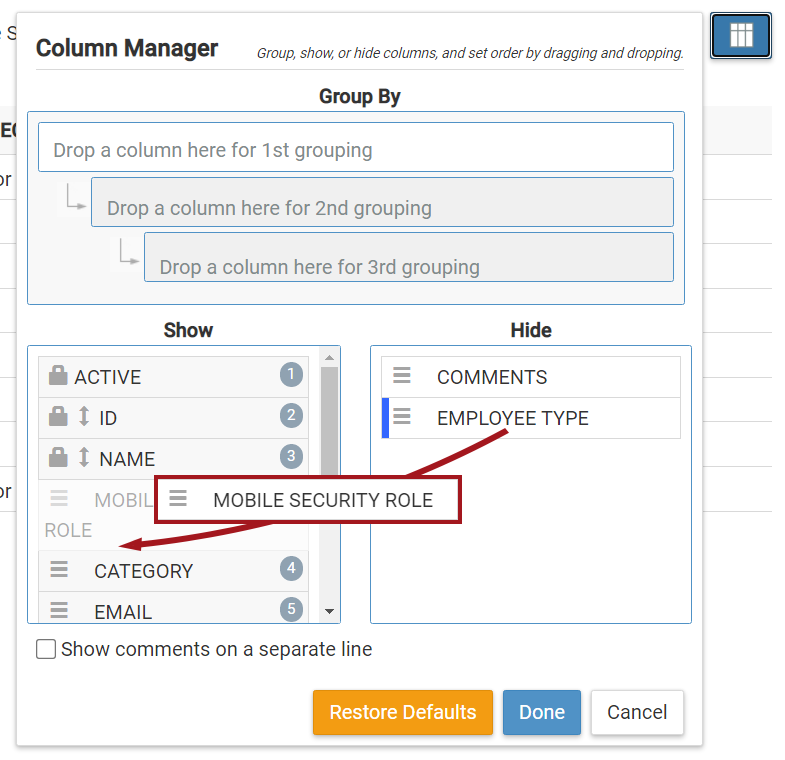785x760 pixels.
Task: Click Show list scrollbar down arrow
Action: (x=329, y=611)
